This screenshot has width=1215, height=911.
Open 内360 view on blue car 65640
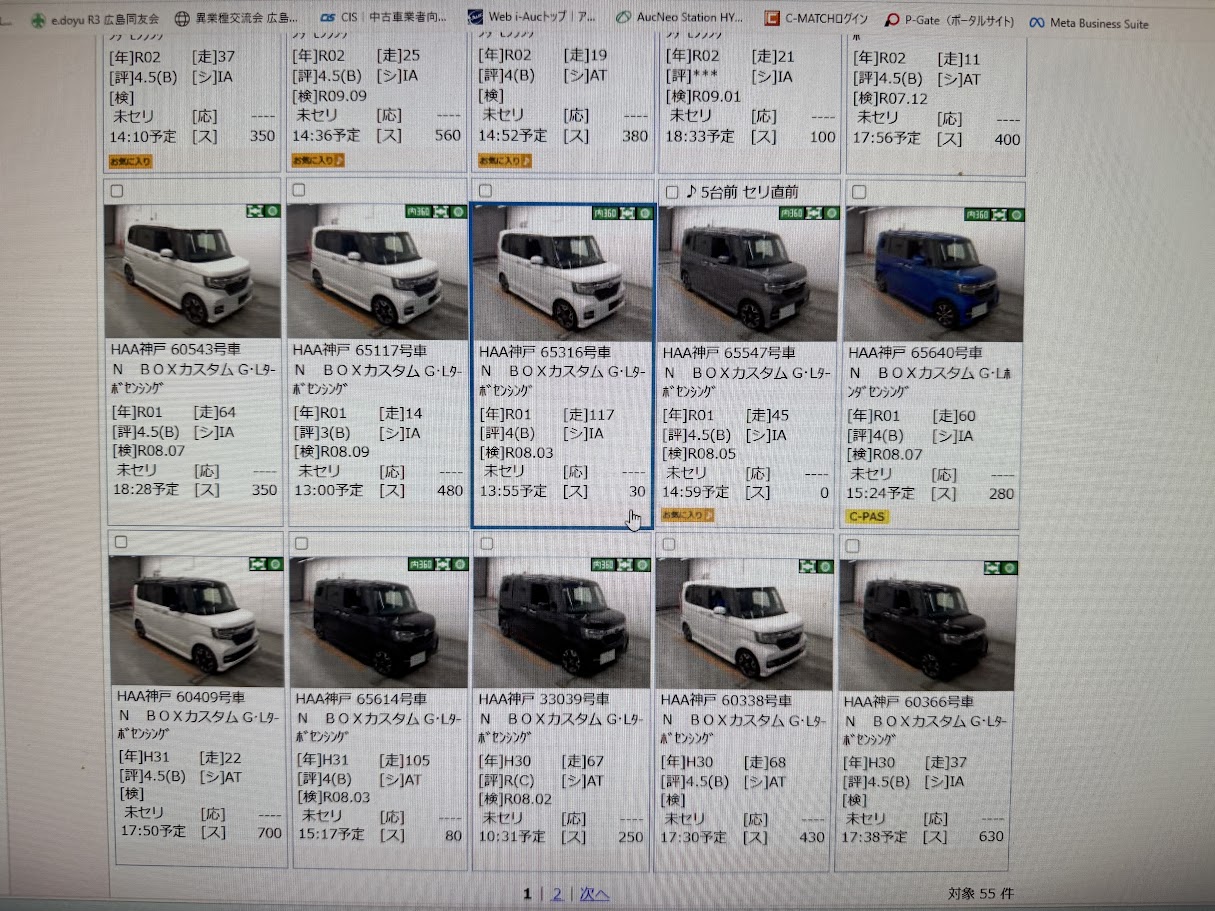pos(976,214)
